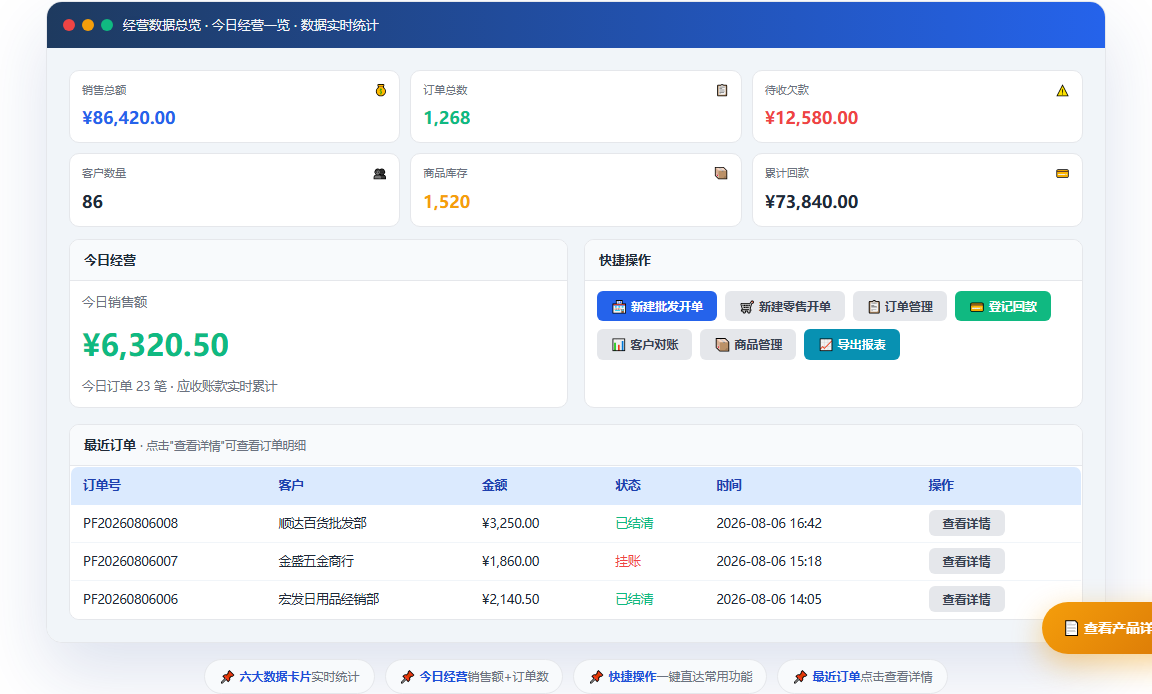The height and width of the screenshot is (694, 1152).
Task: Click the 操作 column header
Action: (941, 485)
